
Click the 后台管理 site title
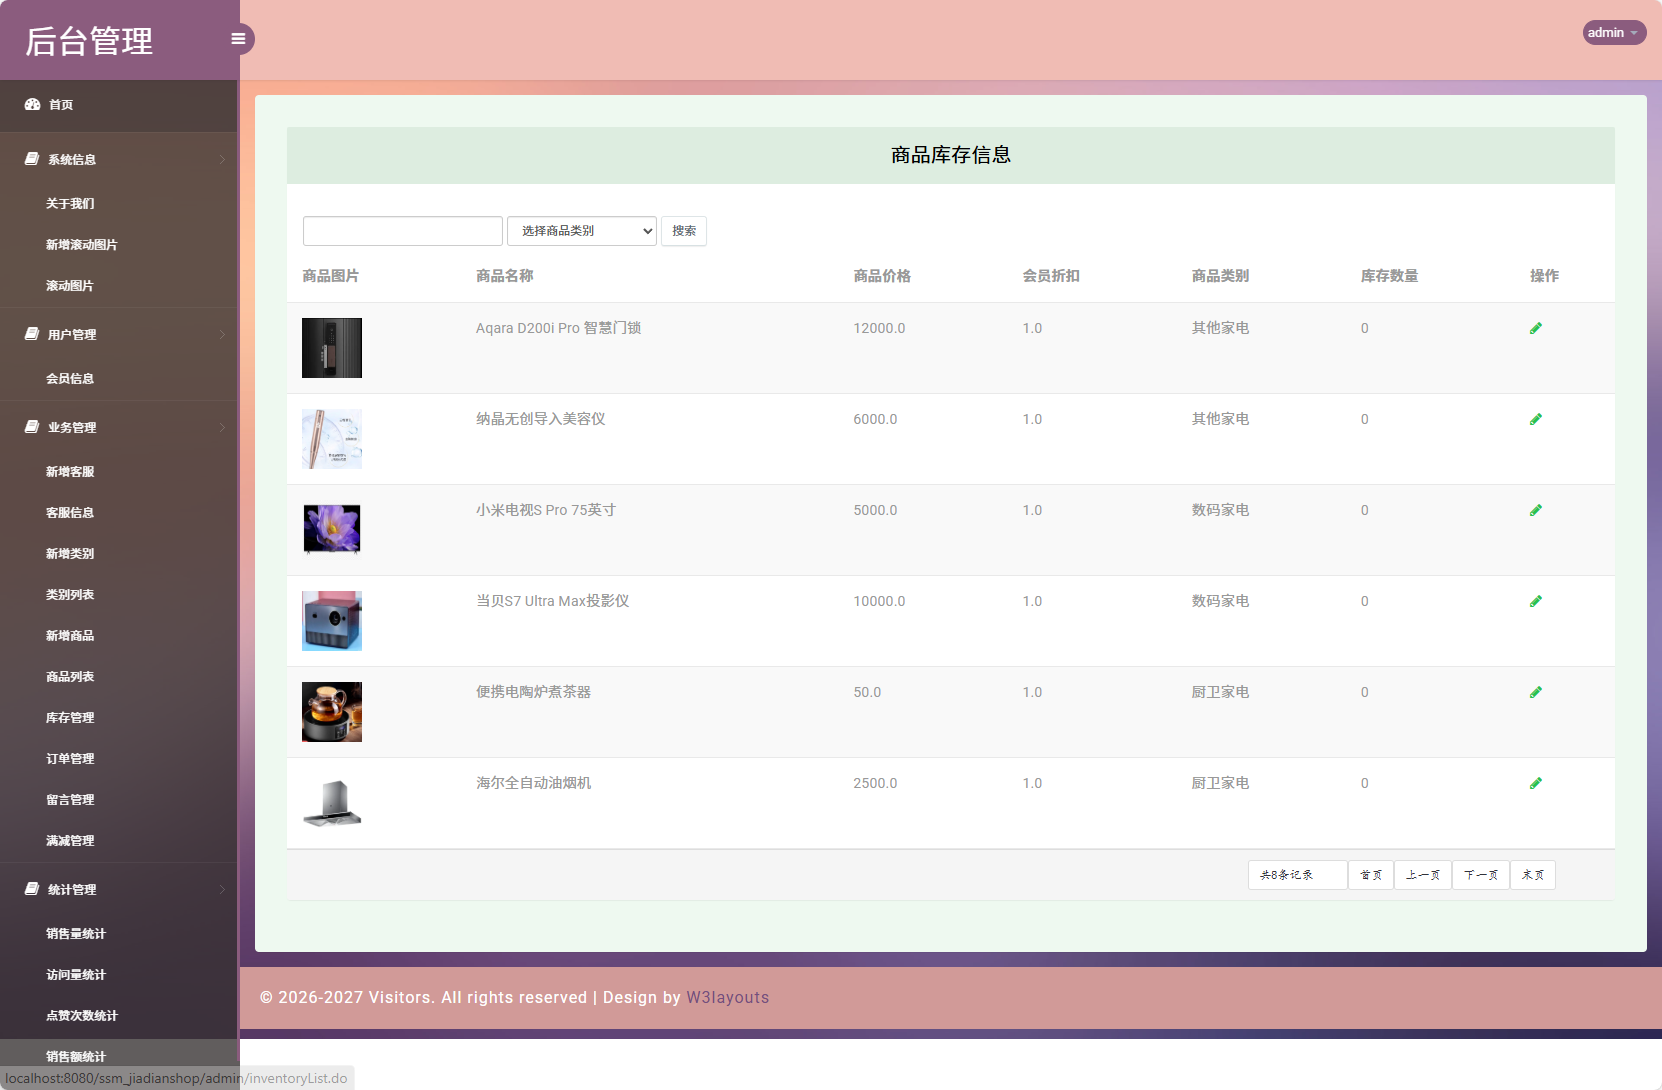coord(89,41)
